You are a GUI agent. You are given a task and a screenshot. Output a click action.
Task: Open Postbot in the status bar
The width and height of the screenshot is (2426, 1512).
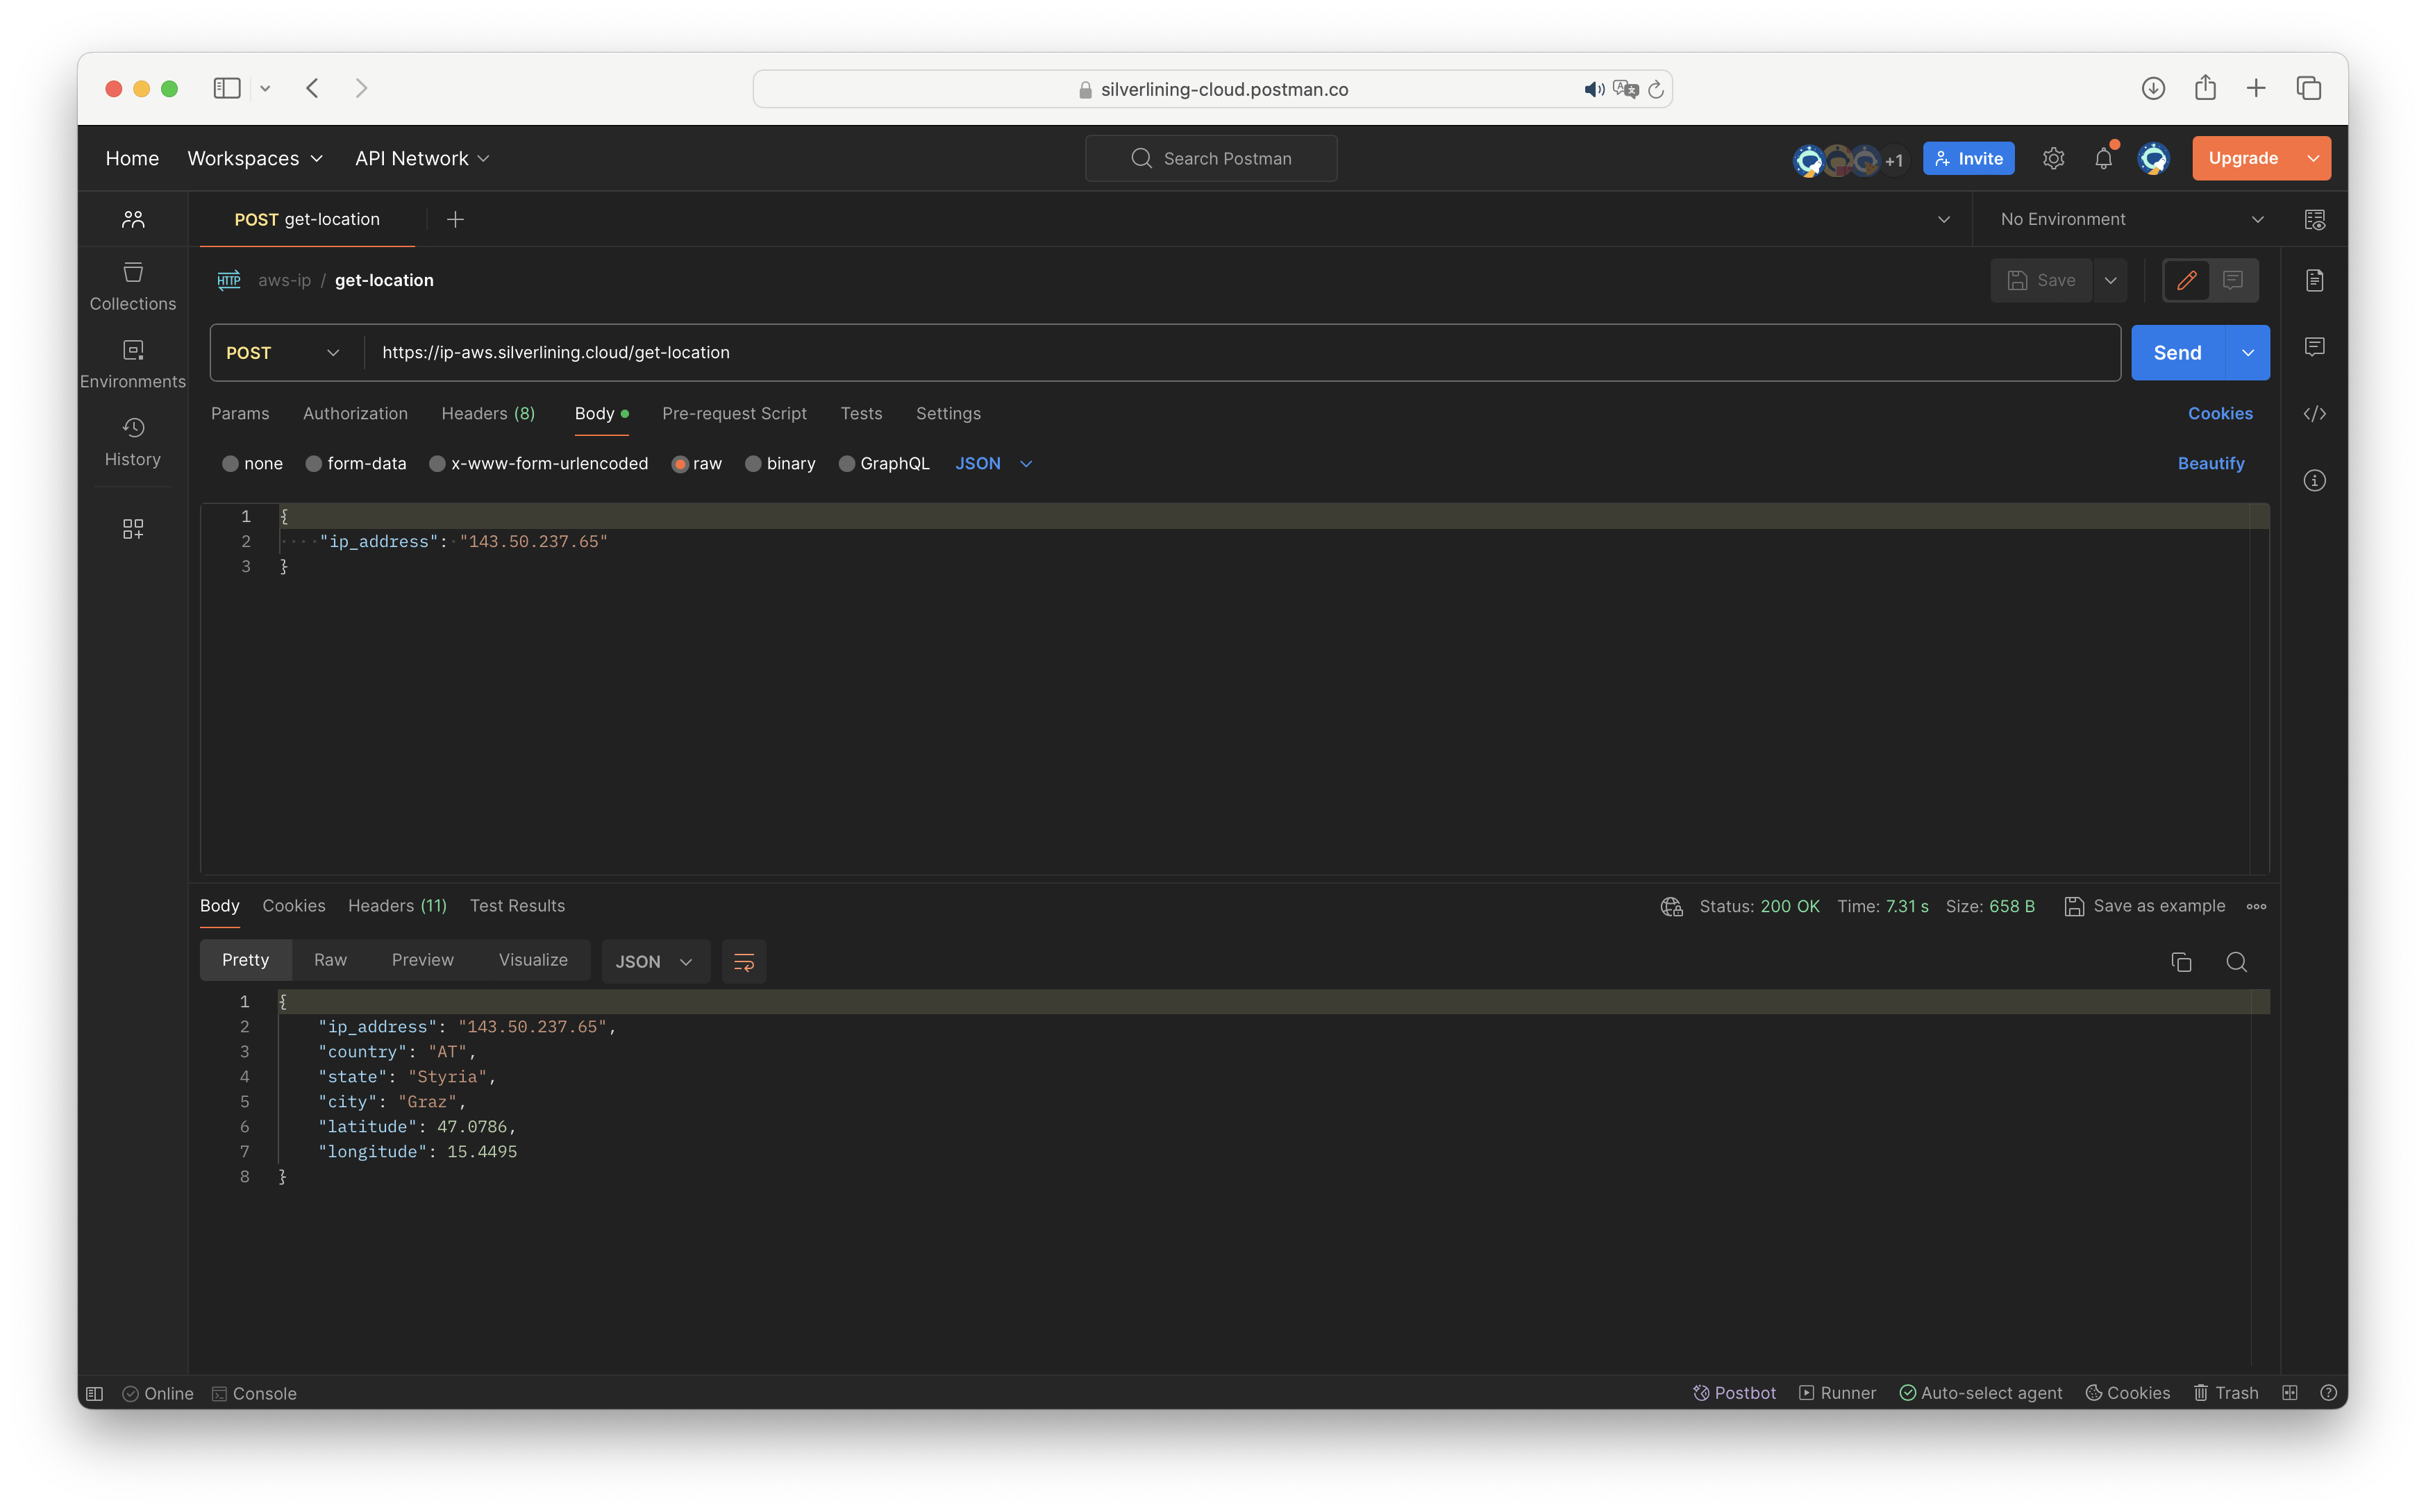[x=1734, y=1393]
